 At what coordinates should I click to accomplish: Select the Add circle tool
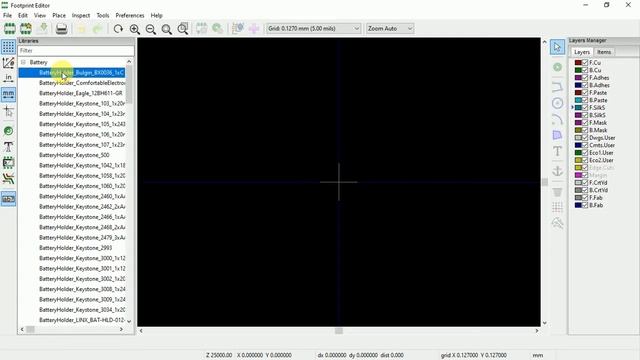[x=557, y=103]
